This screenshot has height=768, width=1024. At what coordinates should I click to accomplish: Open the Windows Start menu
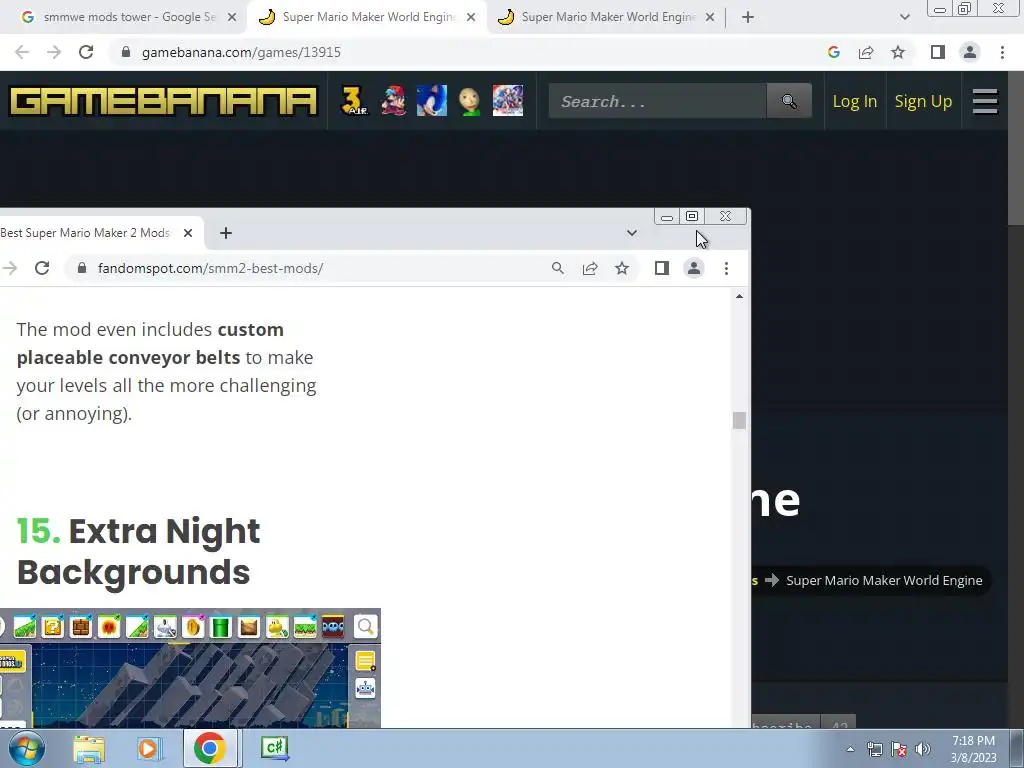pos(27,748)
